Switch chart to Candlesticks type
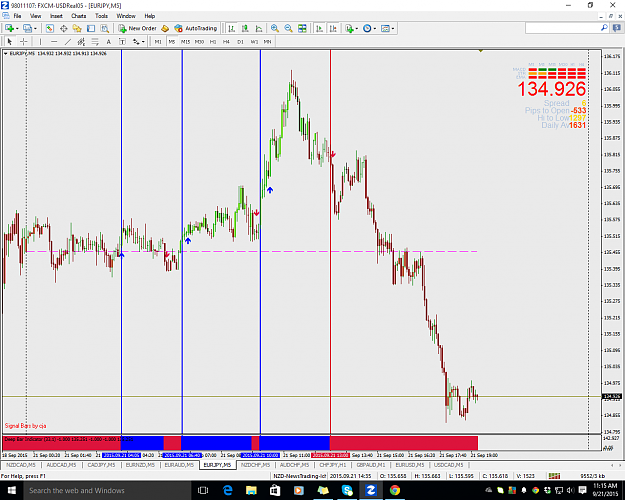 click(245, 28)
